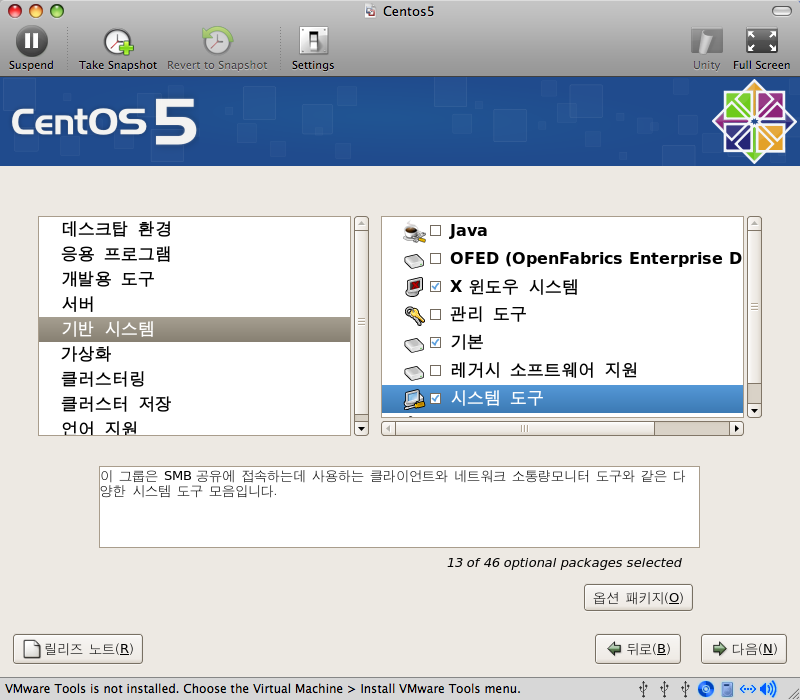Click the second USB device status icon

[x=664, y=689]
